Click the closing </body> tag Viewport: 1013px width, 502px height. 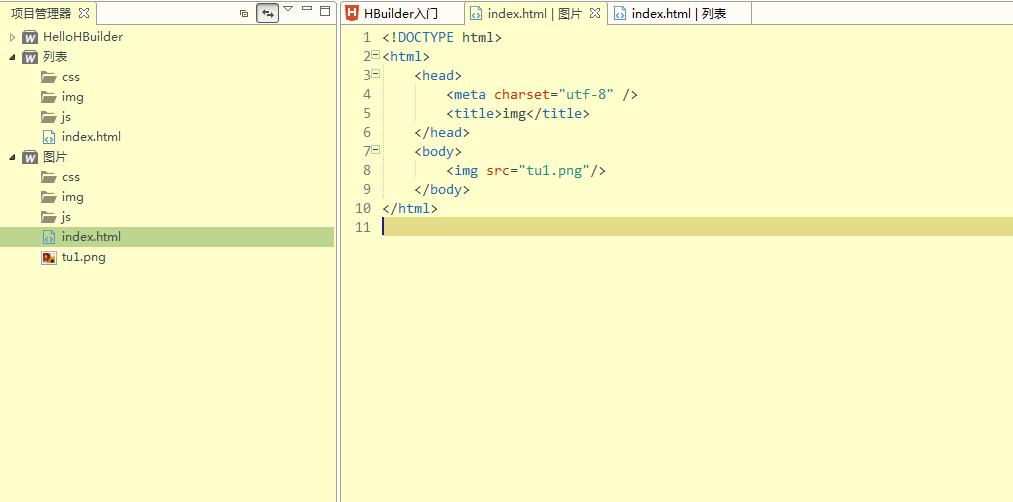click(442, 189)
